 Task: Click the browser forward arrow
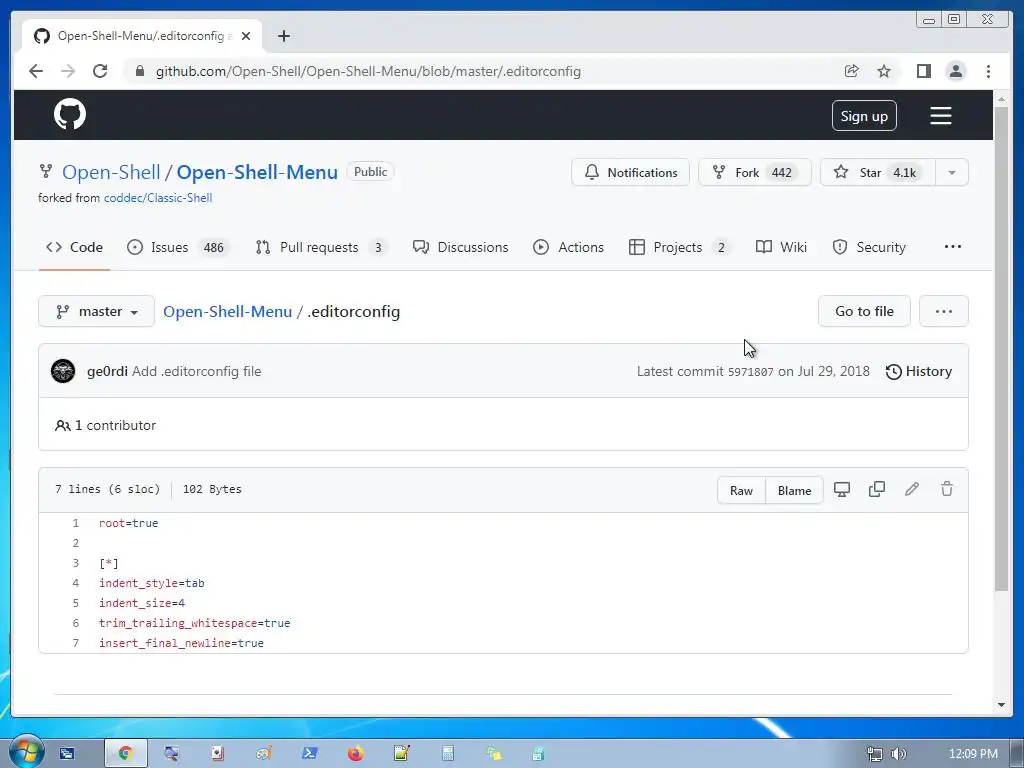[68, 71]
